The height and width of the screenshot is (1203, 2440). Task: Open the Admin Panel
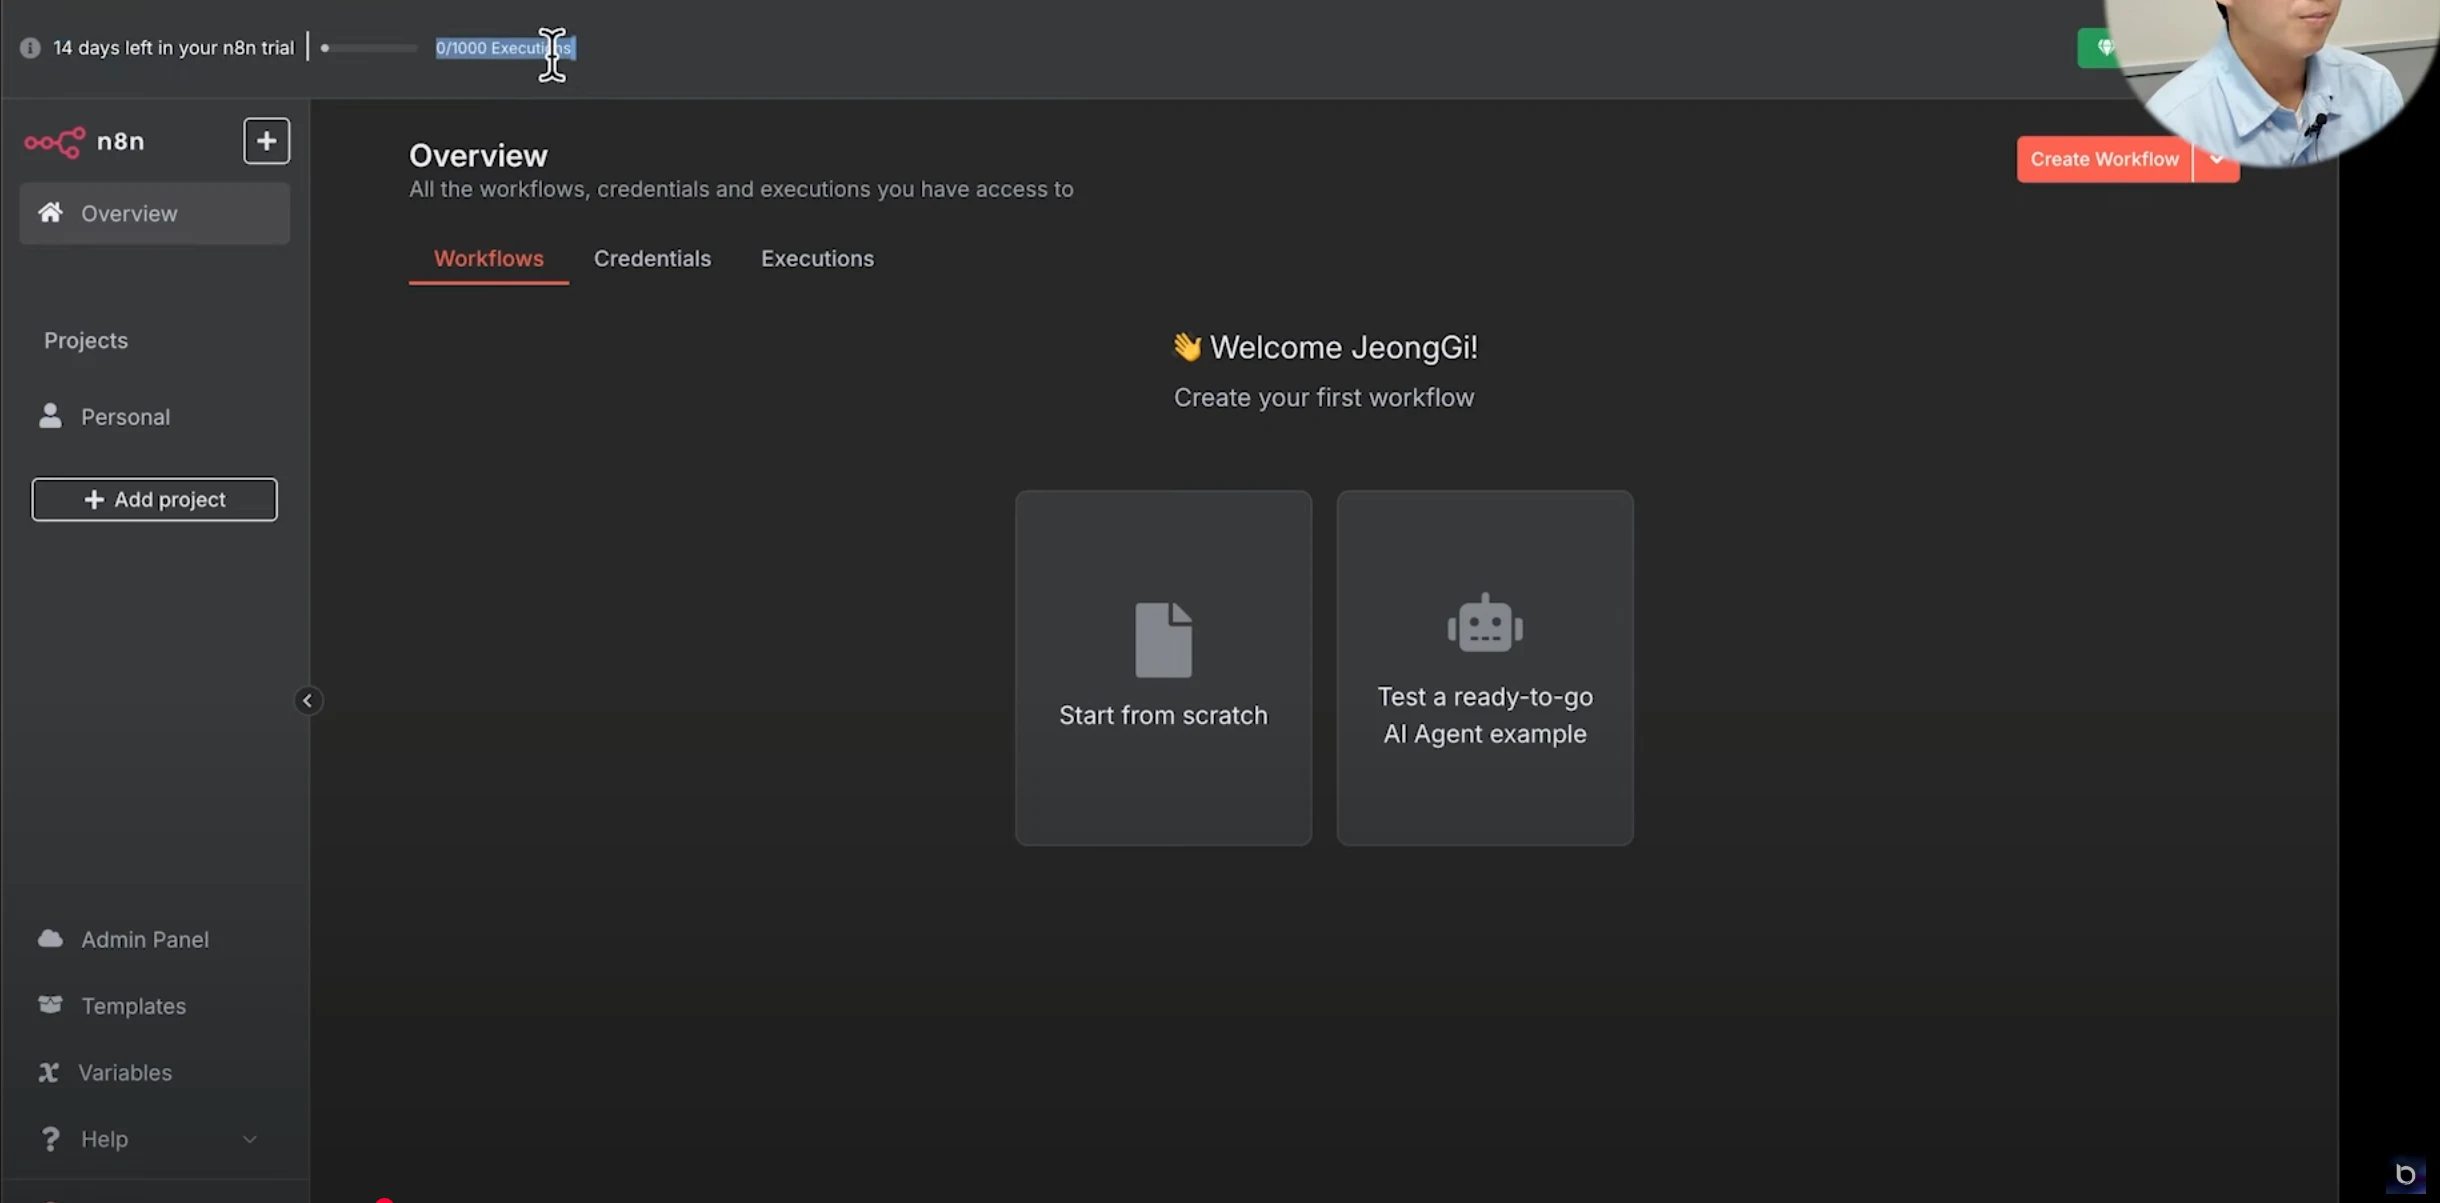[154, 939]
